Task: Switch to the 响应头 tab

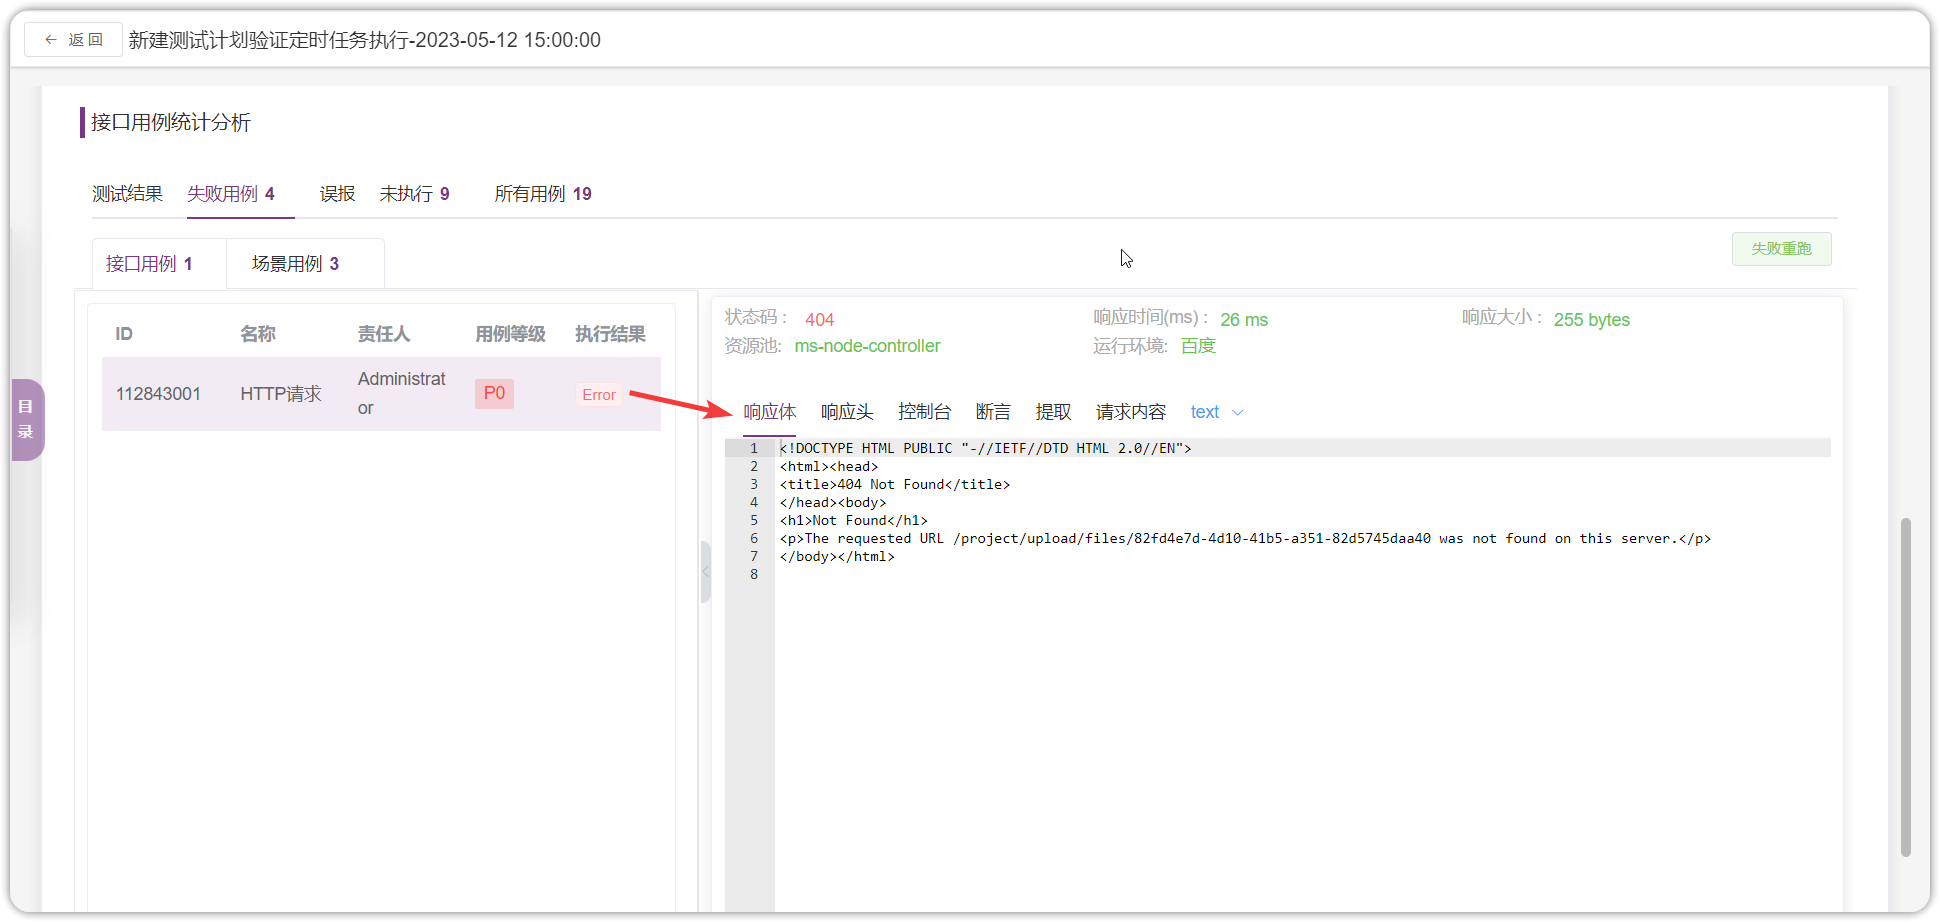Action: click(847, 412)
